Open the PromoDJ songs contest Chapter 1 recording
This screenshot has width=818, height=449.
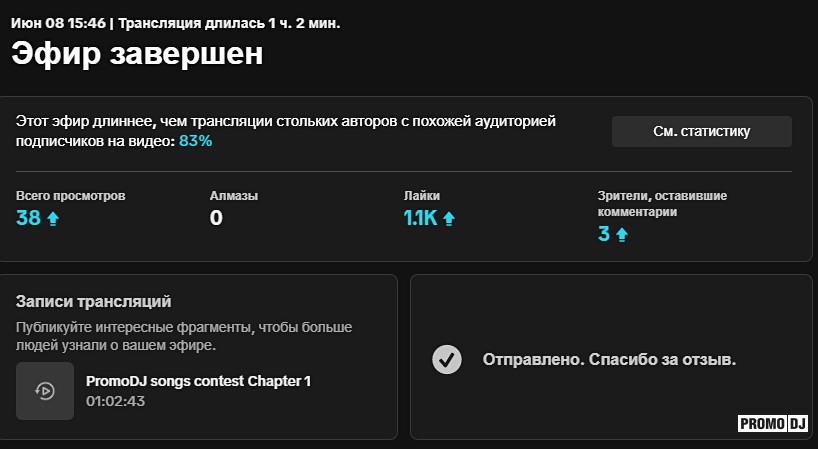click(x=199, y=381)
